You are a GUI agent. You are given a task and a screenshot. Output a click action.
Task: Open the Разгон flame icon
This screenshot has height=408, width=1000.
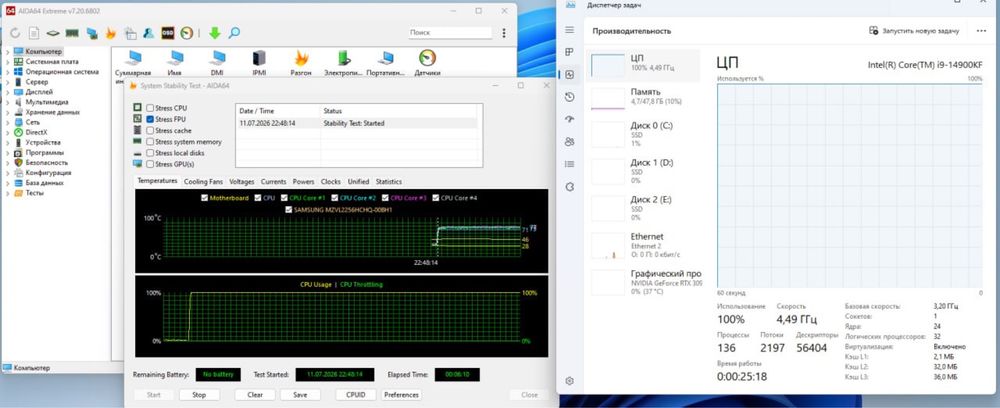(301, 64)
